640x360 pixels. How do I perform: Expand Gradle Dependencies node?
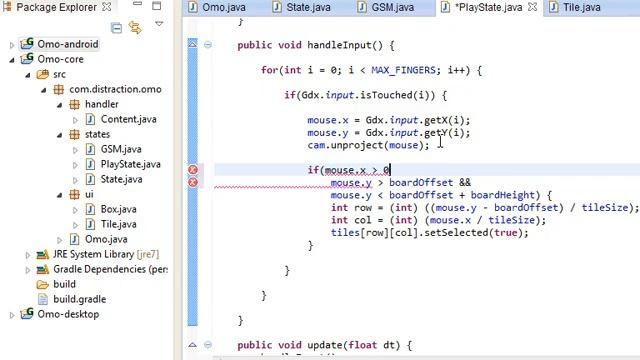coord(28,270)
